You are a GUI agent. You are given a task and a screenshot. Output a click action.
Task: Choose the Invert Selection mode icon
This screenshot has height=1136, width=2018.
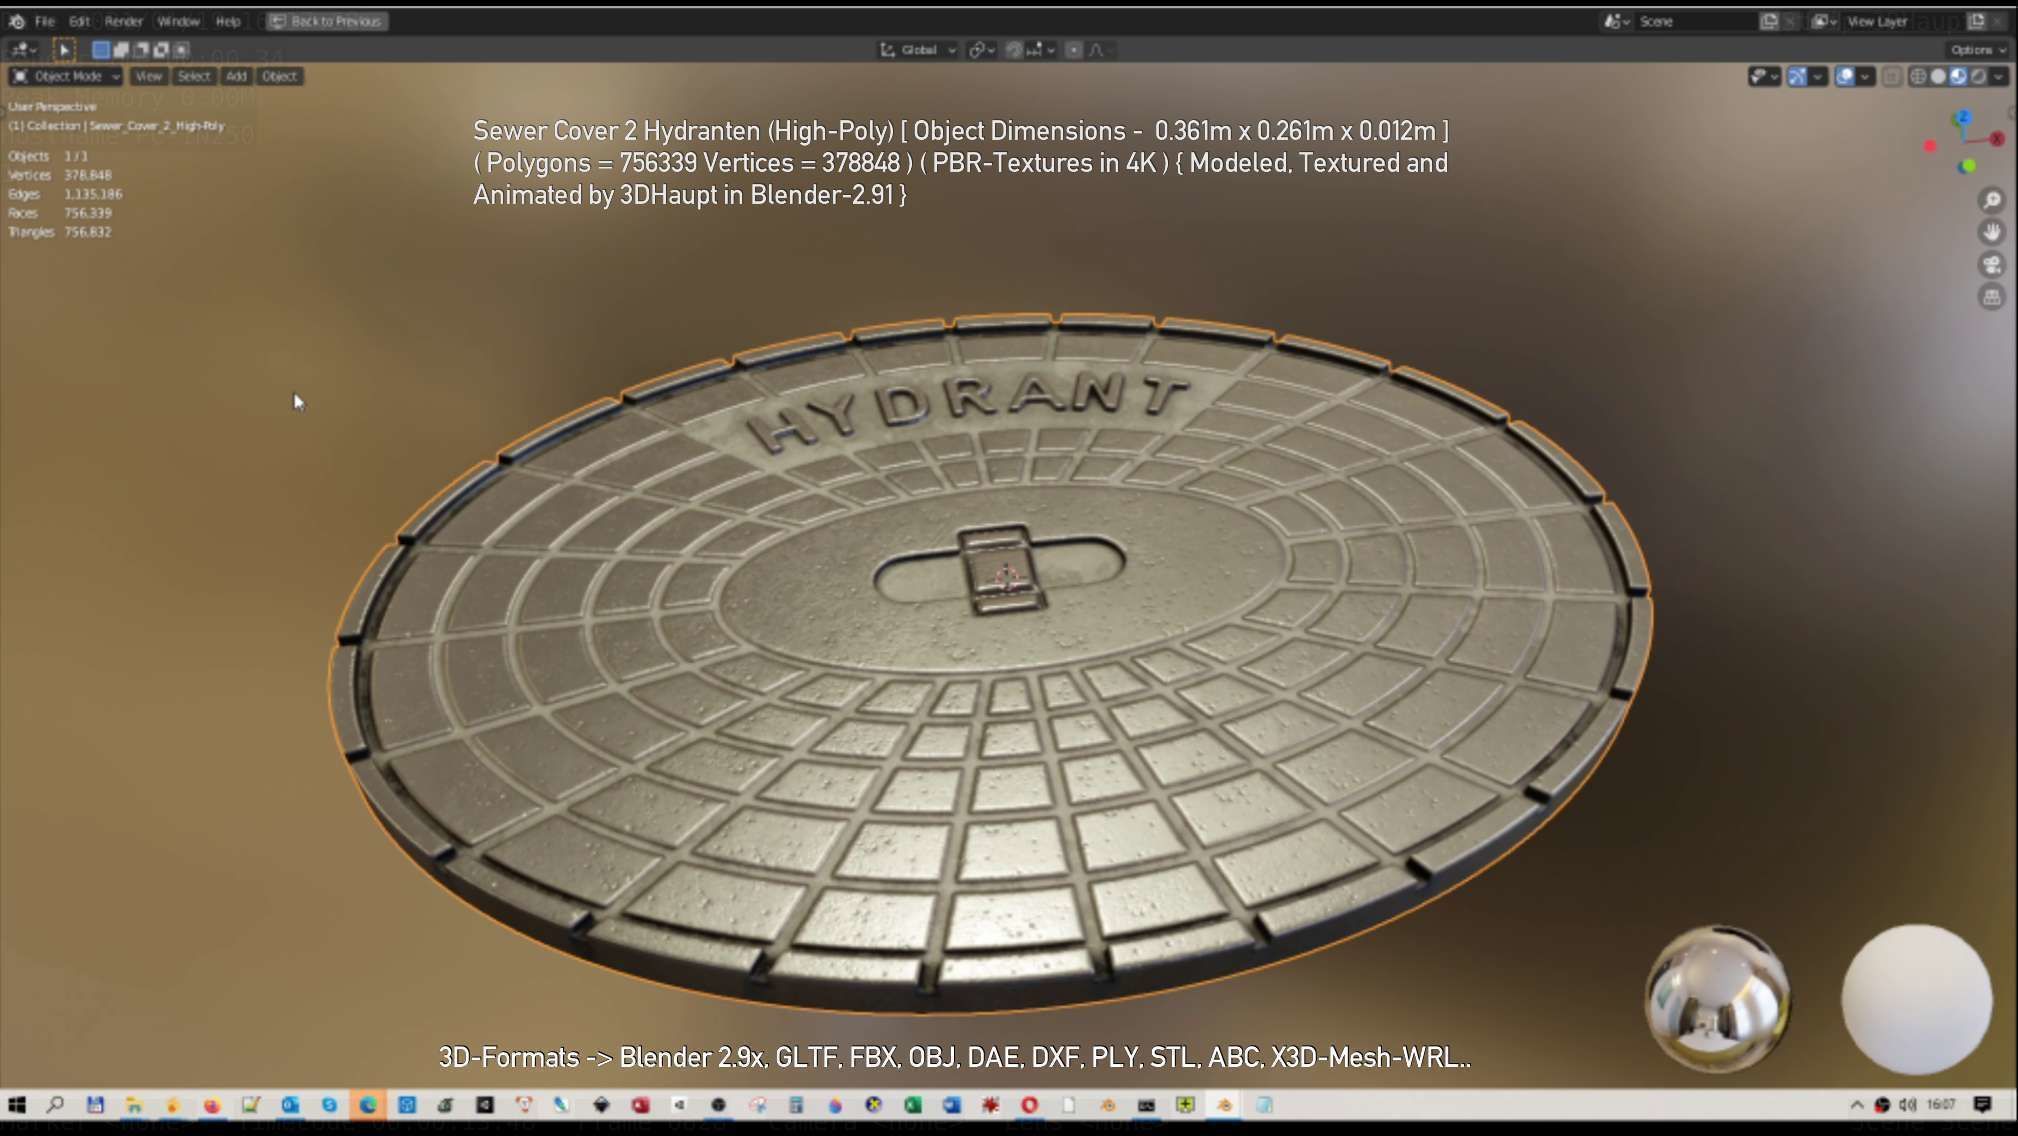(161, 49)
